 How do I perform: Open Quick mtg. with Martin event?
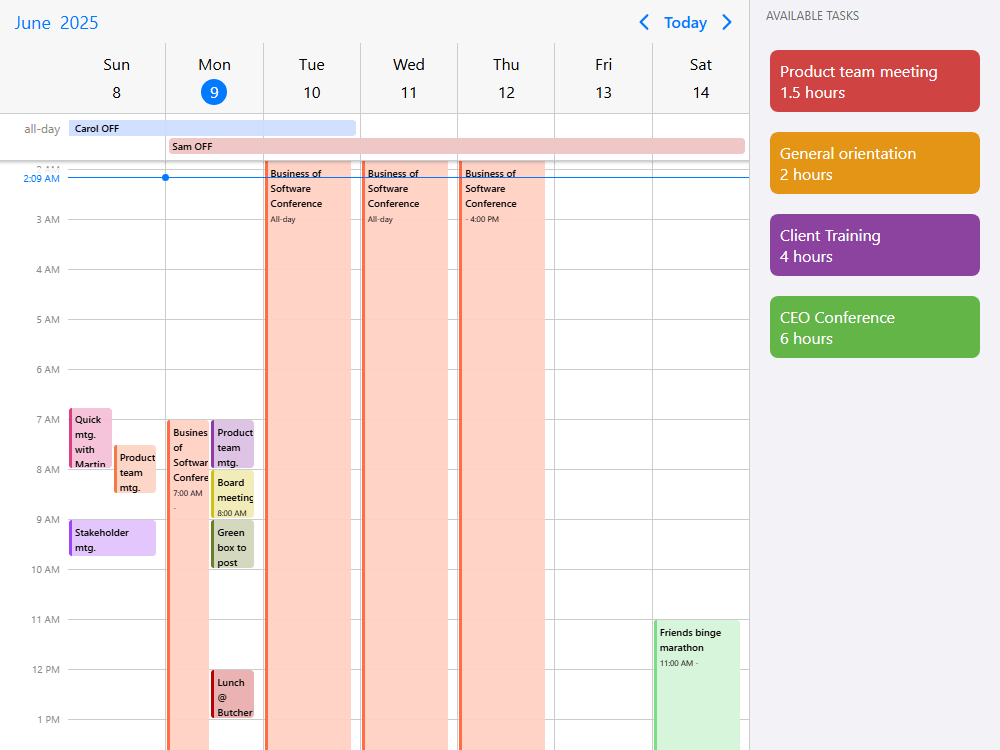(91, 438)
